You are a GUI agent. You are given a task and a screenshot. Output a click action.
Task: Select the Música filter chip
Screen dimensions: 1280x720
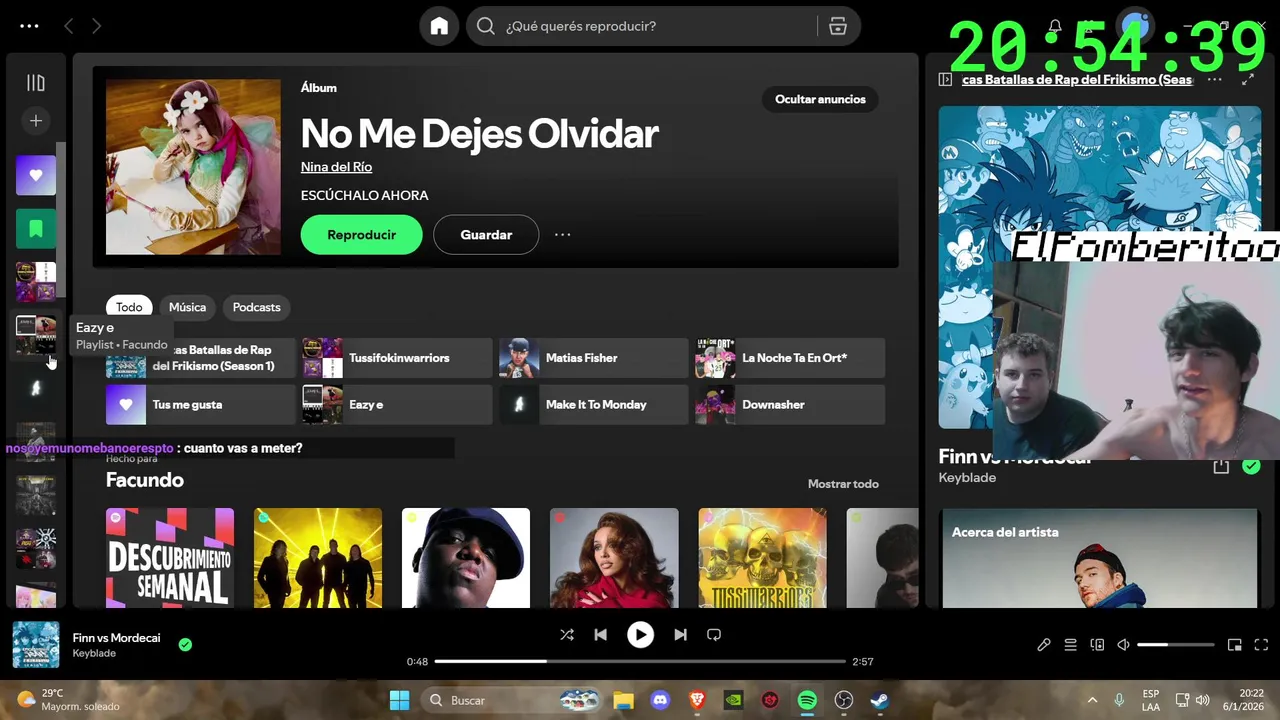point(187,307)
